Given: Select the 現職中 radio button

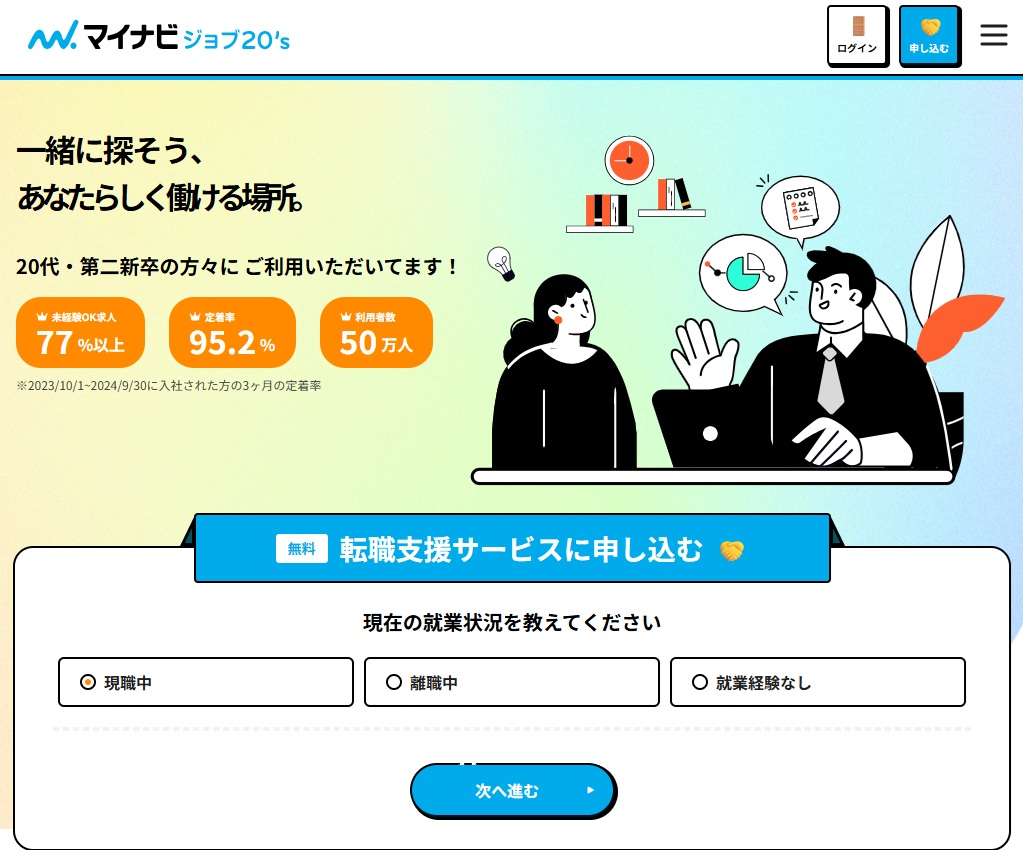Looking at the screenshot, I should click(x=206, y=682).
